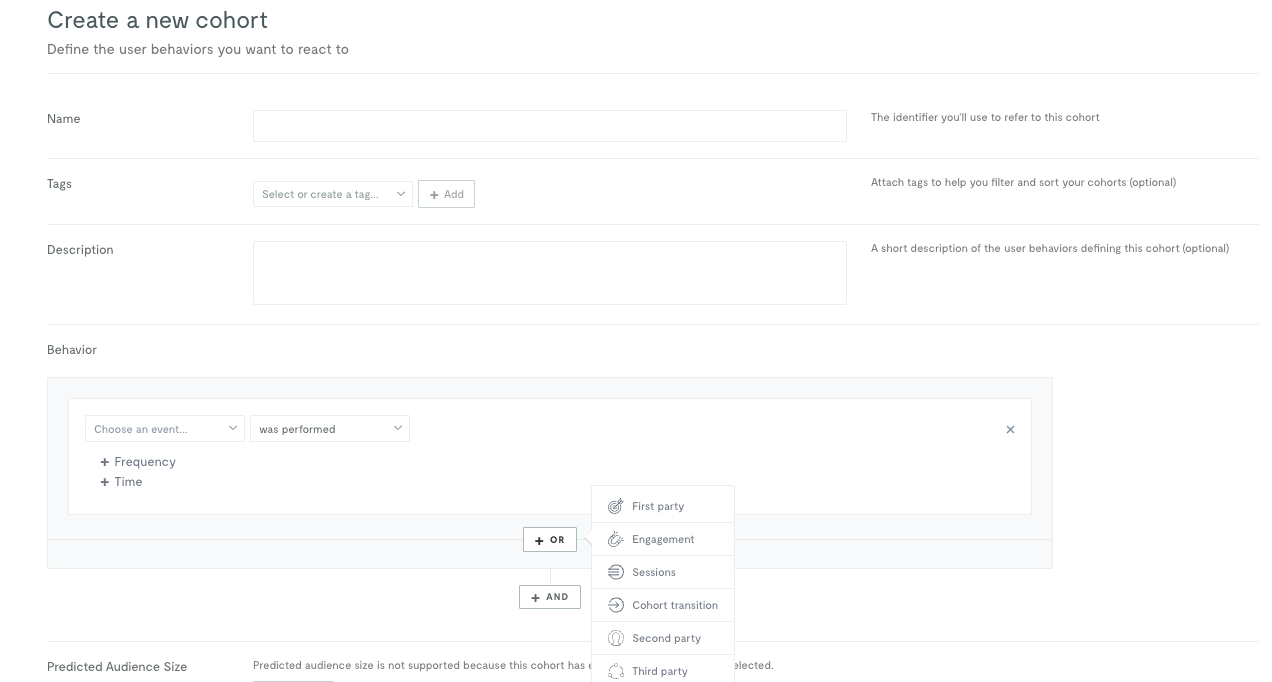Click the Second party icon
Screen dimensions: 1272x682
[616, 638]
